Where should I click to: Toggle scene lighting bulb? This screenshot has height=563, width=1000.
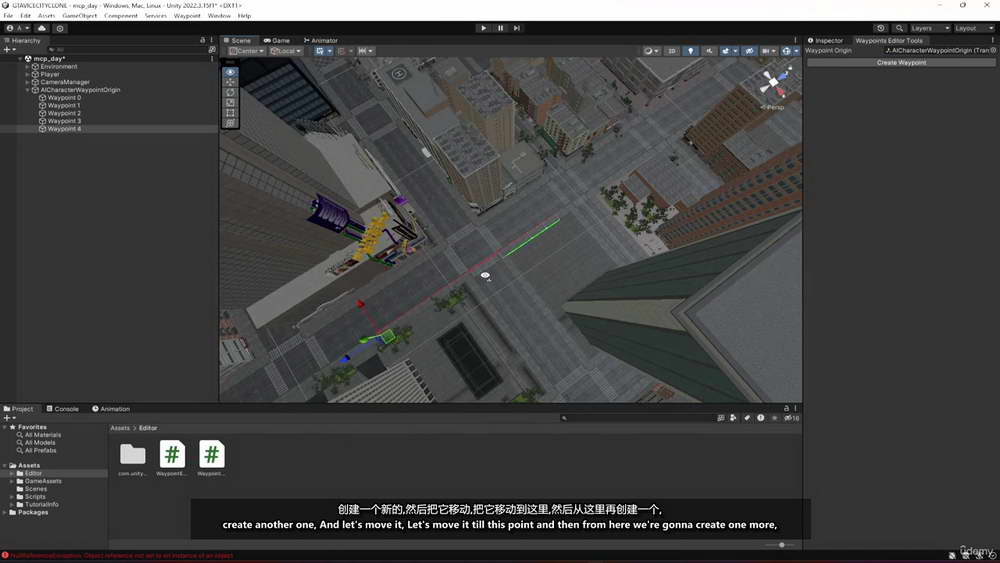pyautogui.click(x=691, y=51)
